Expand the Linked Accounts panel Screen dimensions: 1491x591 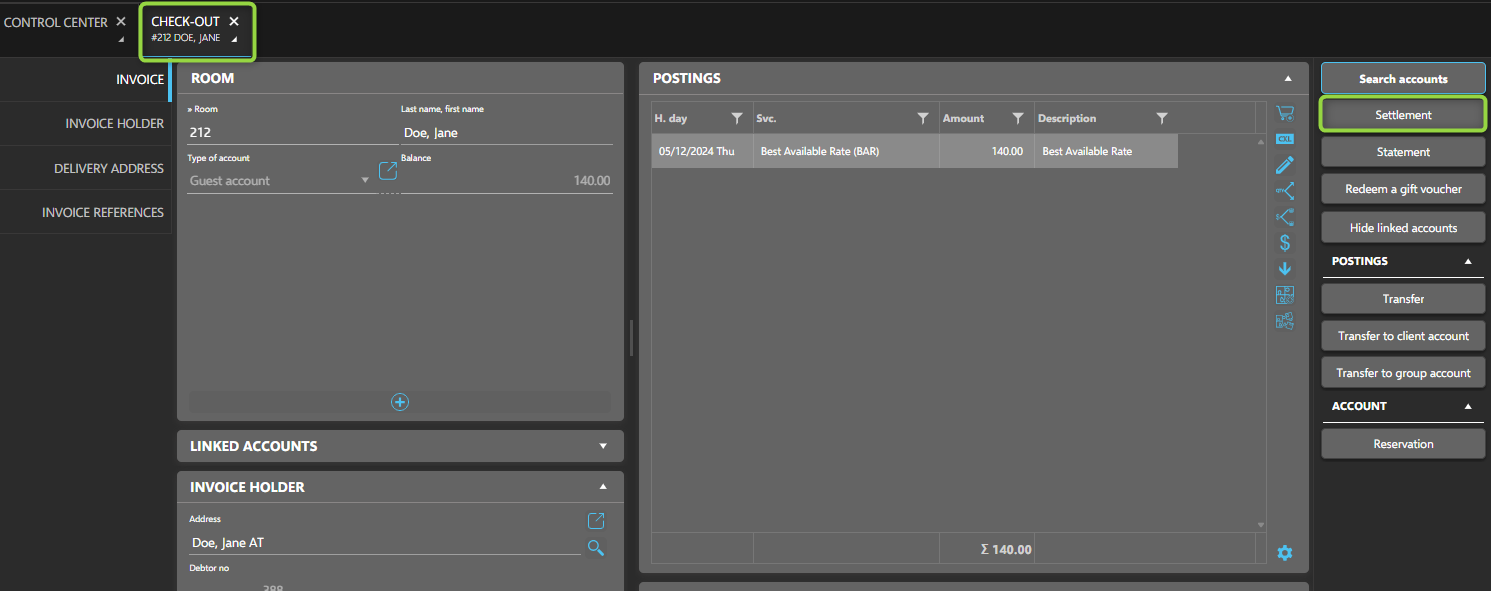tap(602, 446)
